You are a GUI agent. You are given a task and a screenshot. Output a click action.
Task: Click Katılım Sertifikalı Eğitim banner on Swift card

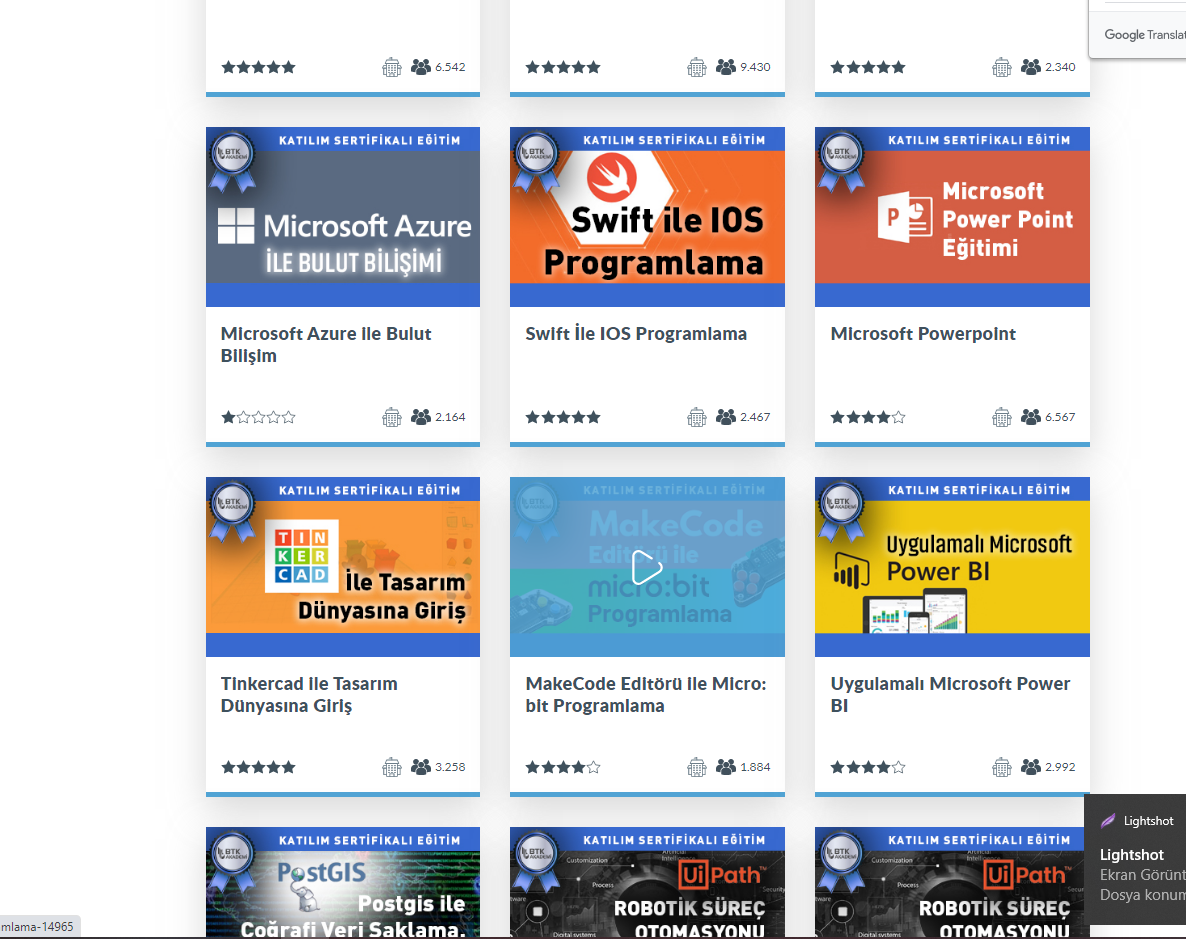coord(674,140)
